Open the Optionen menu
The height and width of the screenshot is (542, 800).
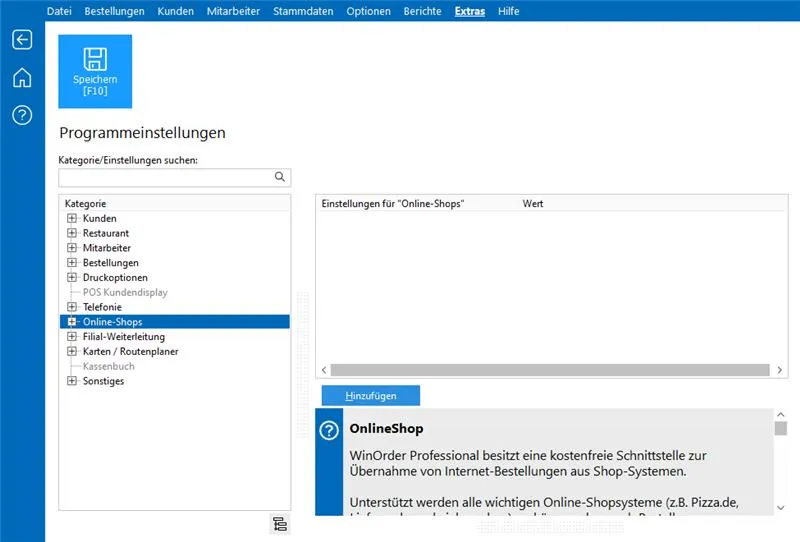pyautogui.click(x=368, y=11)
